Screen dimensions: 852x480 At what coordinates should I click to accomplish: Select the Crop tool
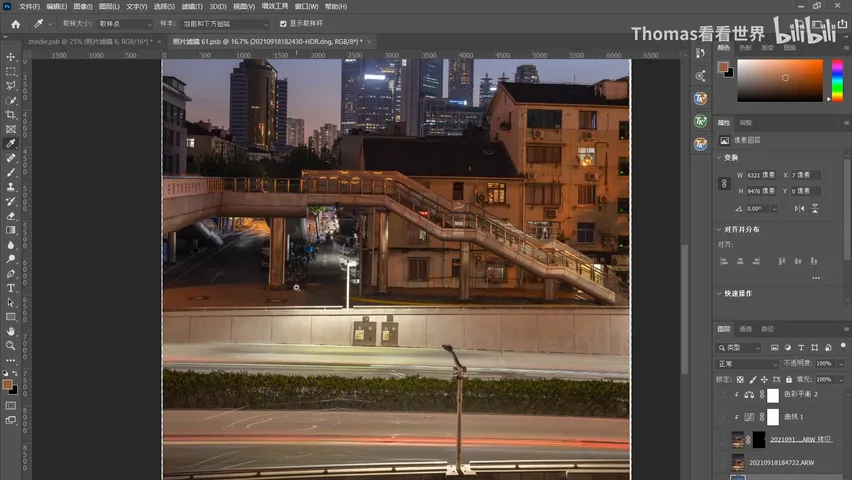[11, 115]
